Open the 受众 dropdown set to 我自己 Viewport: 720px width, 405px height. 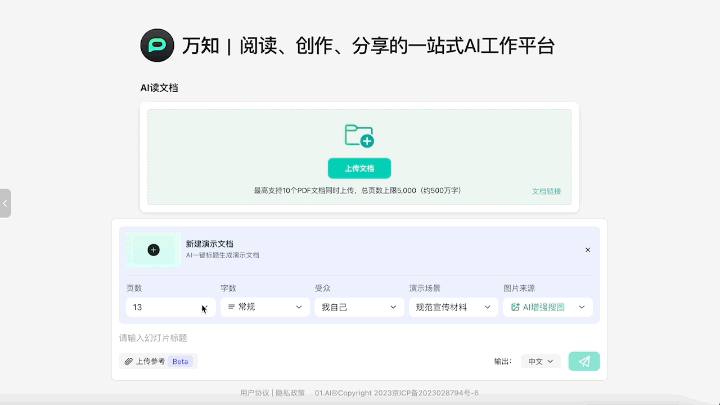(x=359, y=307)
